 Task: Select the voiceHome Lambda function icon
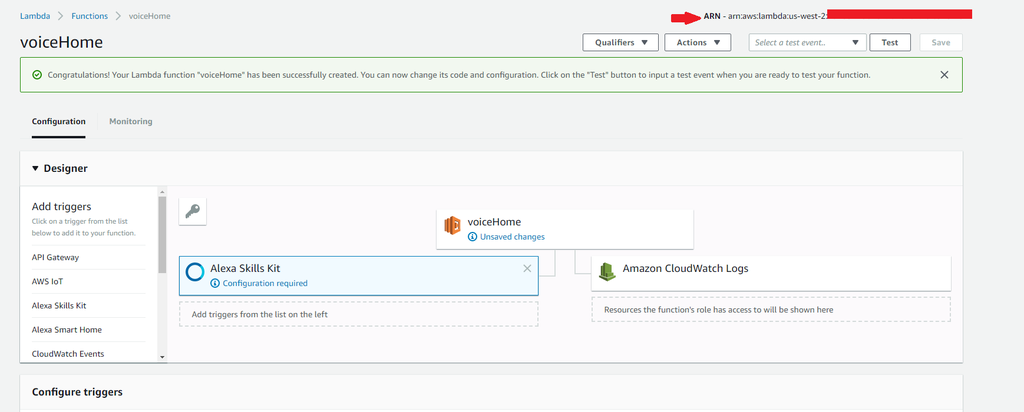coord(452,228)
